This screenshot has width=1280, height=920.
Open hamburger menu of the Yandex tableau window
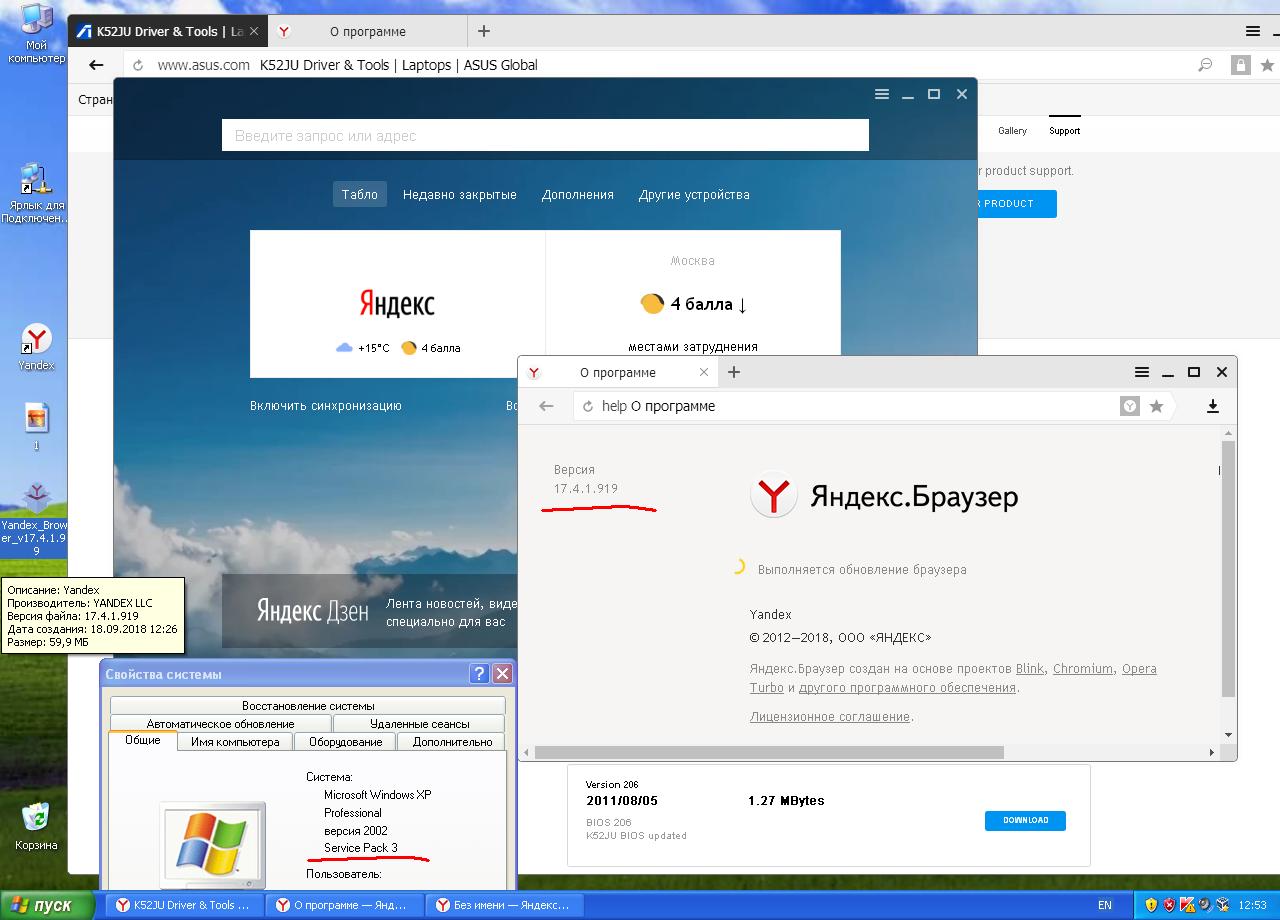(881, 94)
